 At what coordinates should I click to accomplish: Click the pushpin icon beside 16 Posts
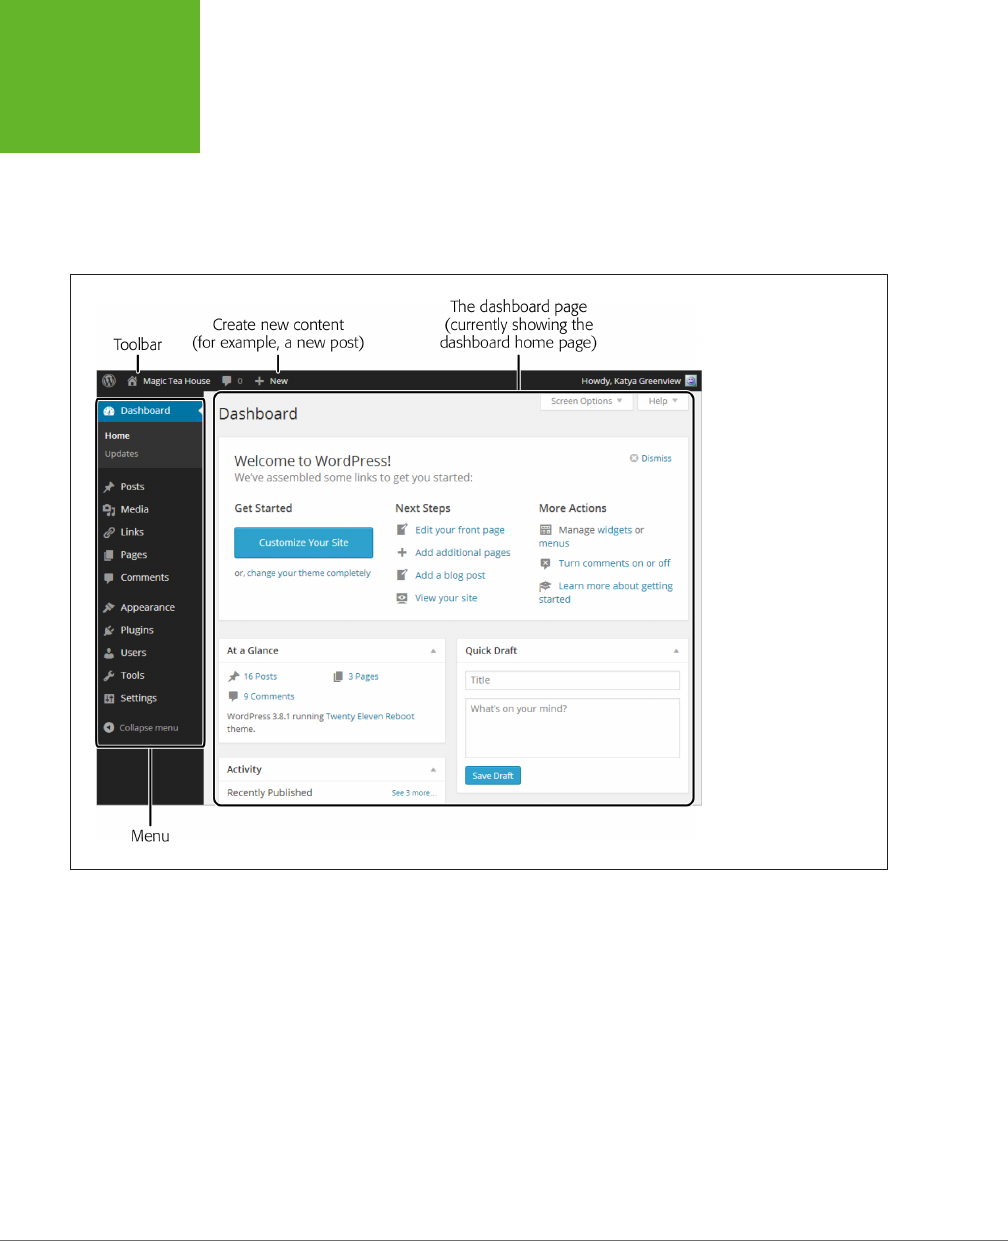234,677
